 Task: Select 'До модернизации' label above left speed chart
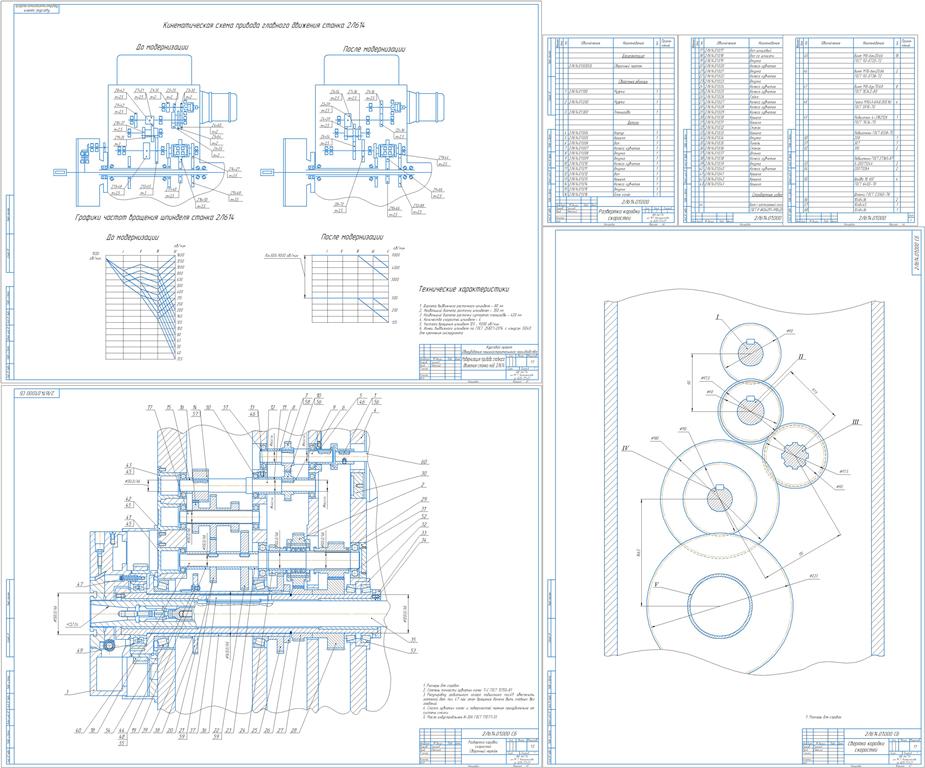click(132, 238)
